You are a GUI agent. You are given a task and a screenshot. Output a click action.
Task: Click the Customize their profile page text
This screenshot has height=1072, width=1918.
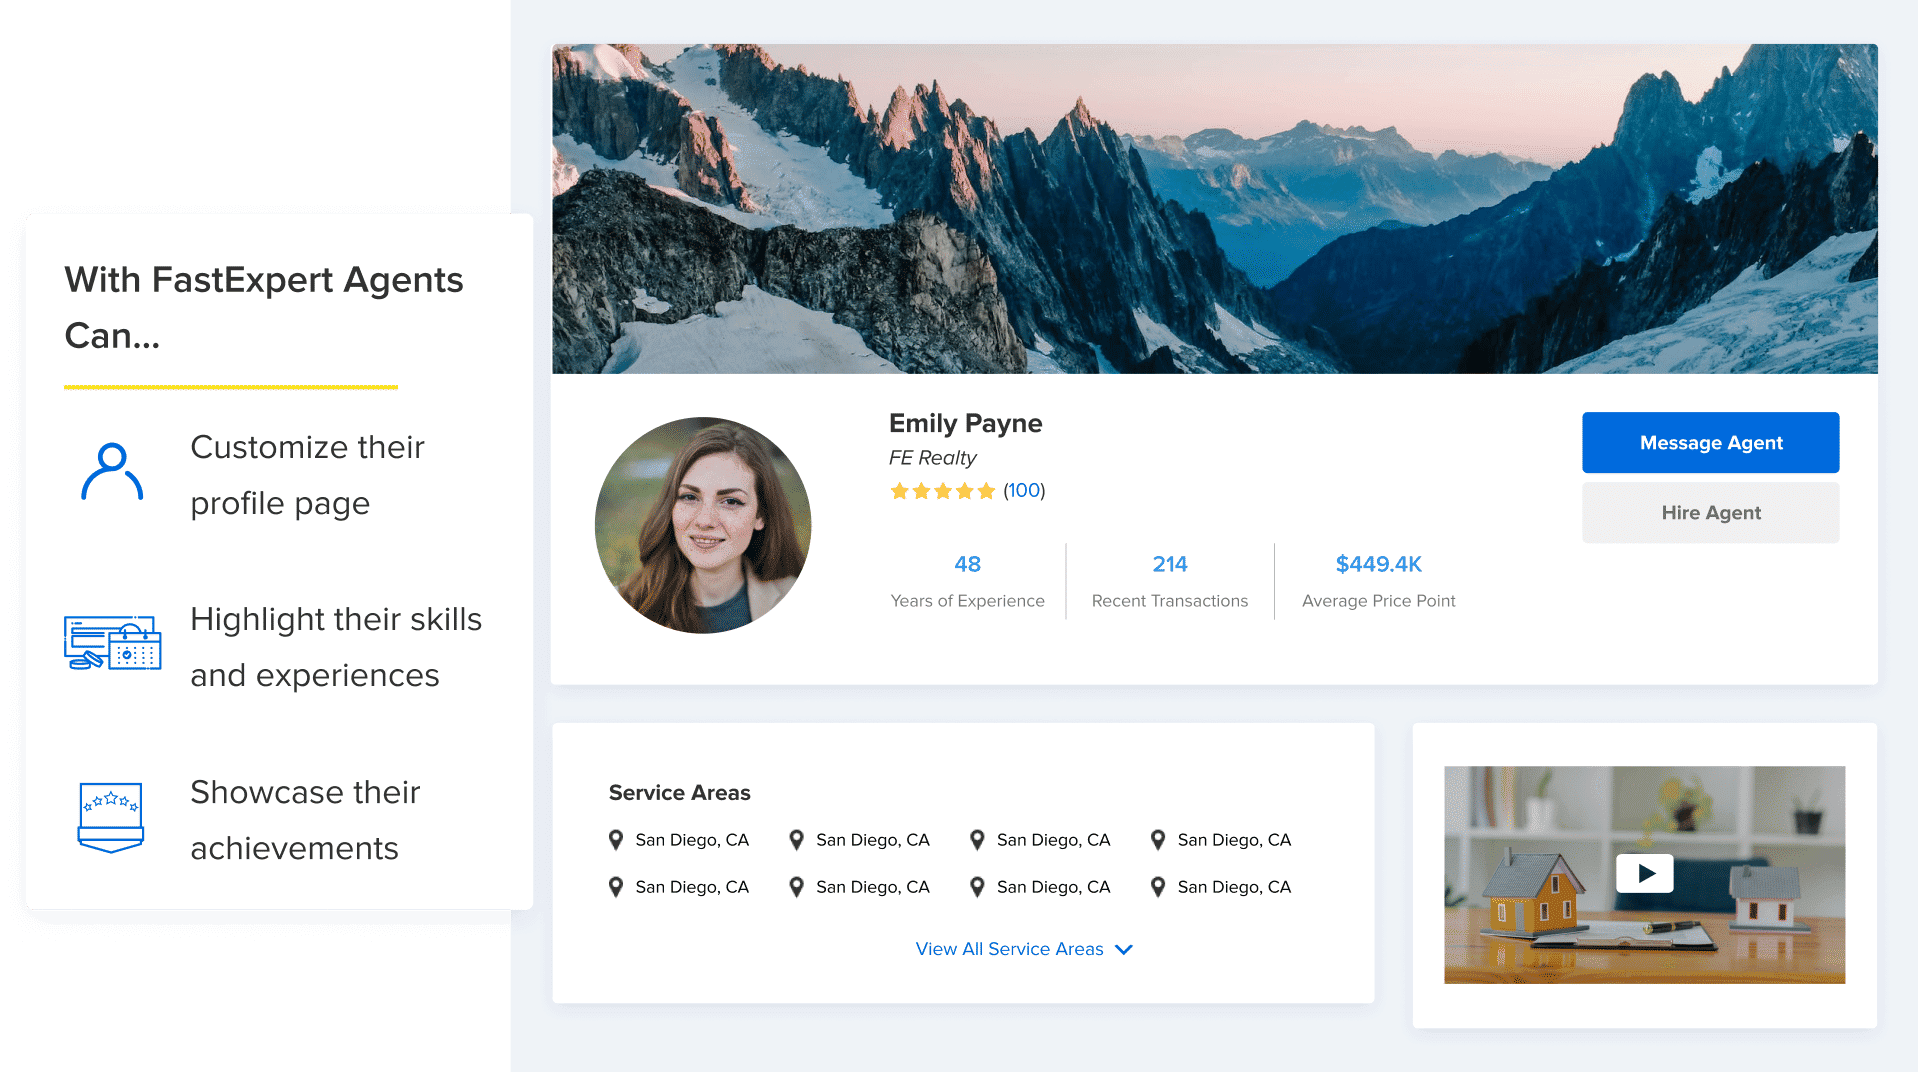[x=307, y=475]
